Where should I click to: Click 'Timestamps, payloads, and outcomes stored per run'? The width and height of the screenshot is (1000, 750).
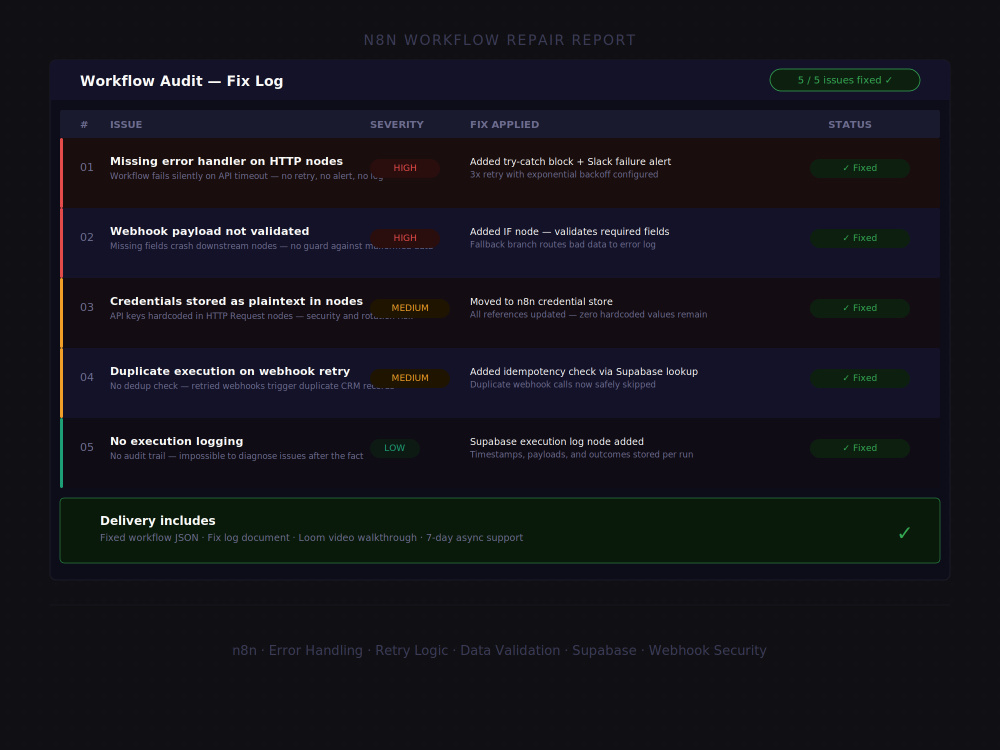pos(582,455)
